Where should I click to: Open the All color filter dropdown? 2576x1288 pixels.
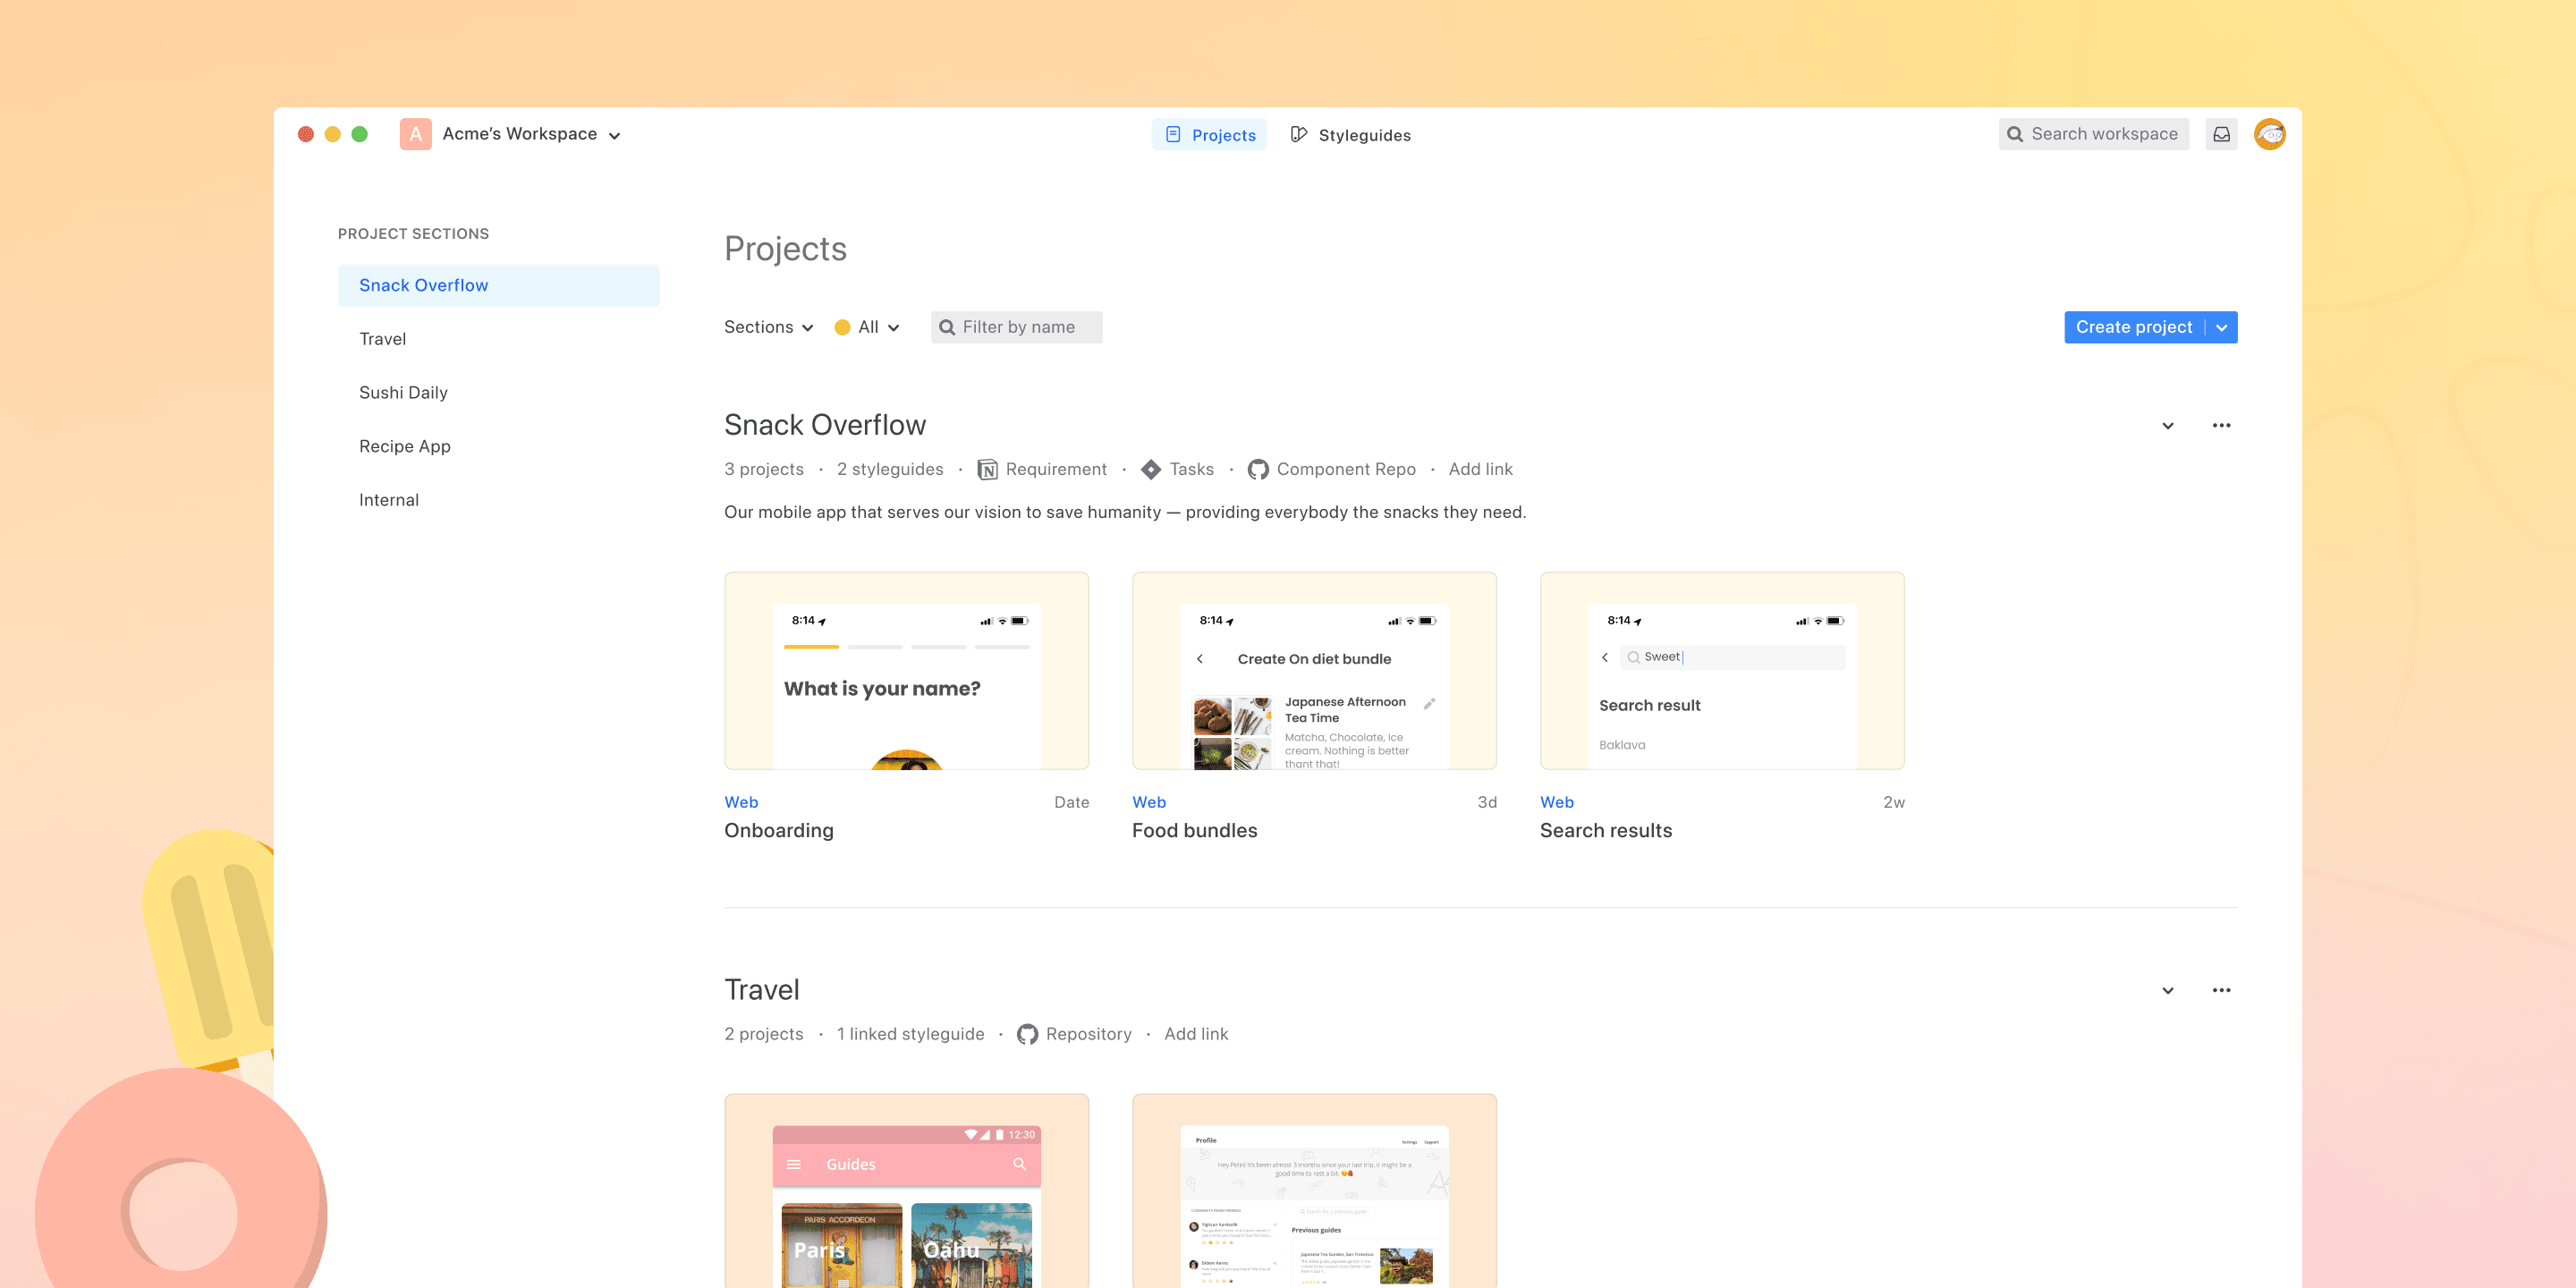tap(867, 327)
